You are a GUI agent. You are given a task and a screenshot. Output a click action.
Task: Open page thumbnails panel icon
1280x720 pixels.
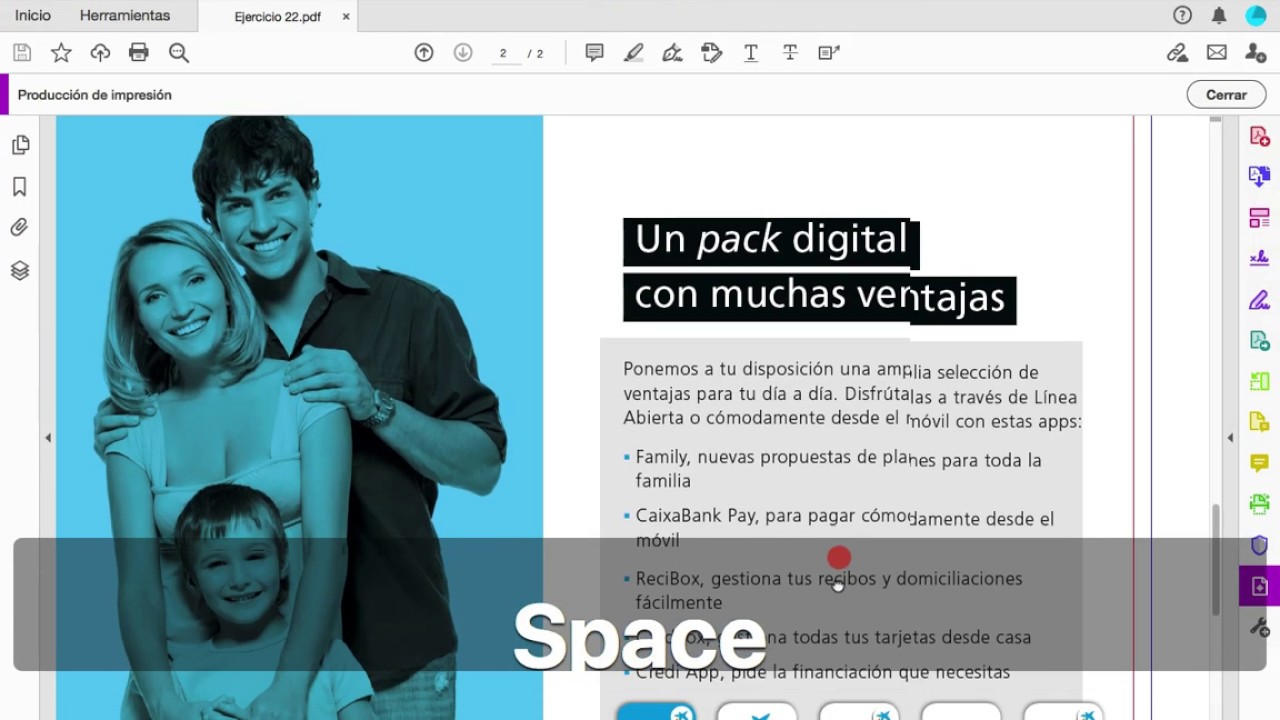[x=20, y=145]
